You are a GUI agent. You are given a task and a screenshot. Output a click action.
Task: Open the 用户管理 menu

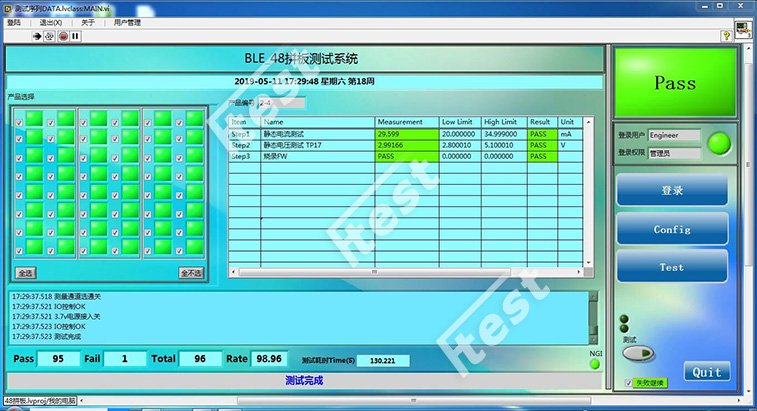128,21
